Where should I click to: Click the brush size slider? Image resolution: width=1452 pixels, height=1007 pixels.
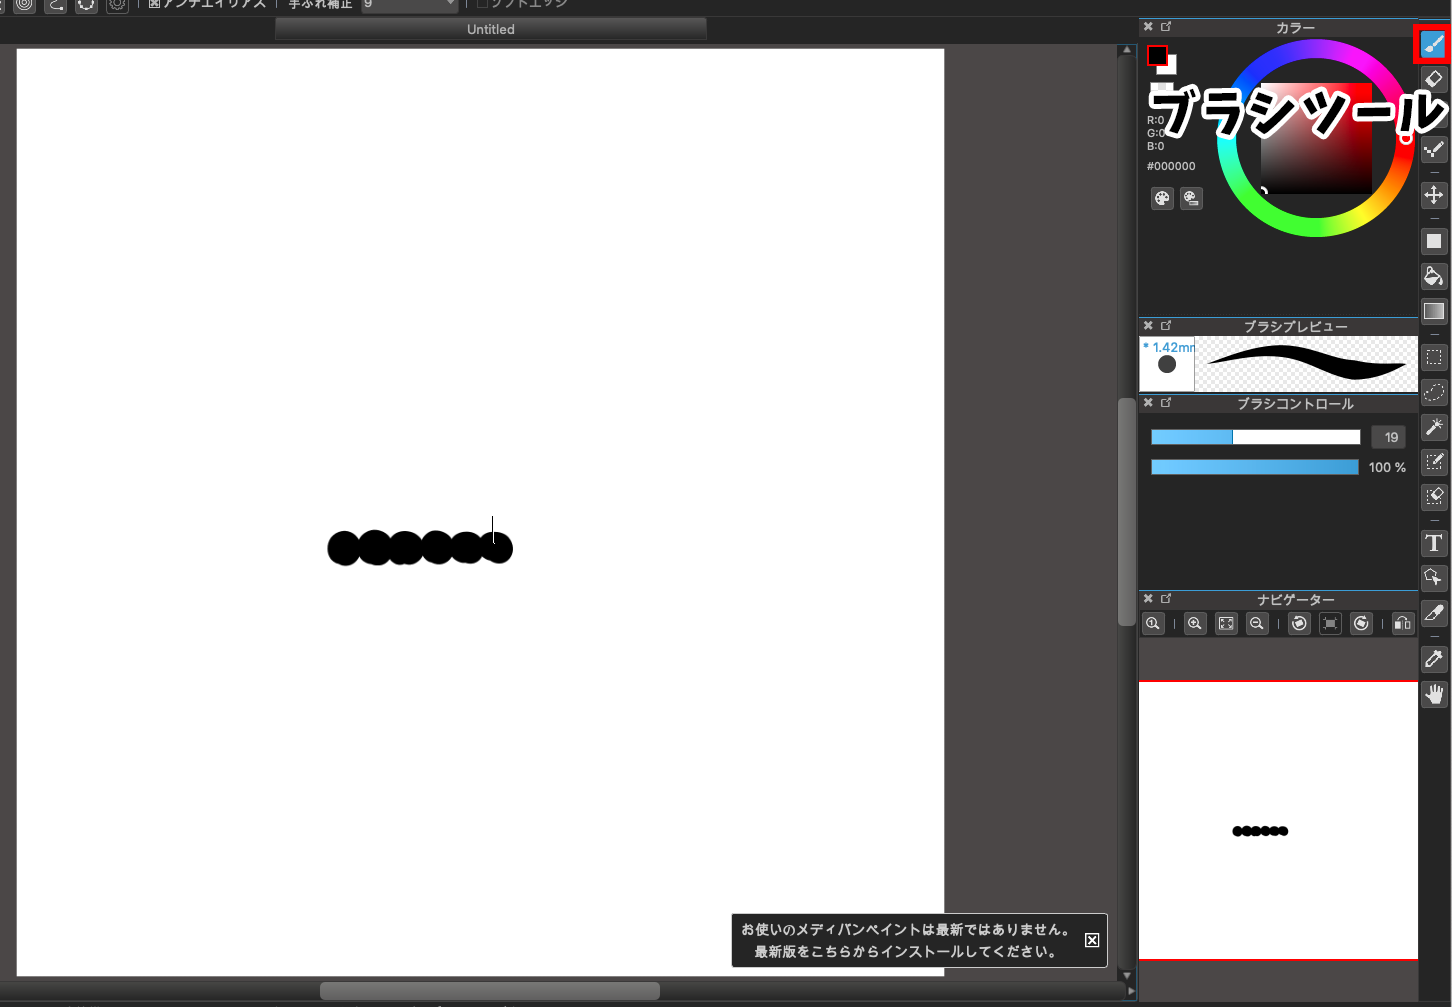[x=1255, y=437]
